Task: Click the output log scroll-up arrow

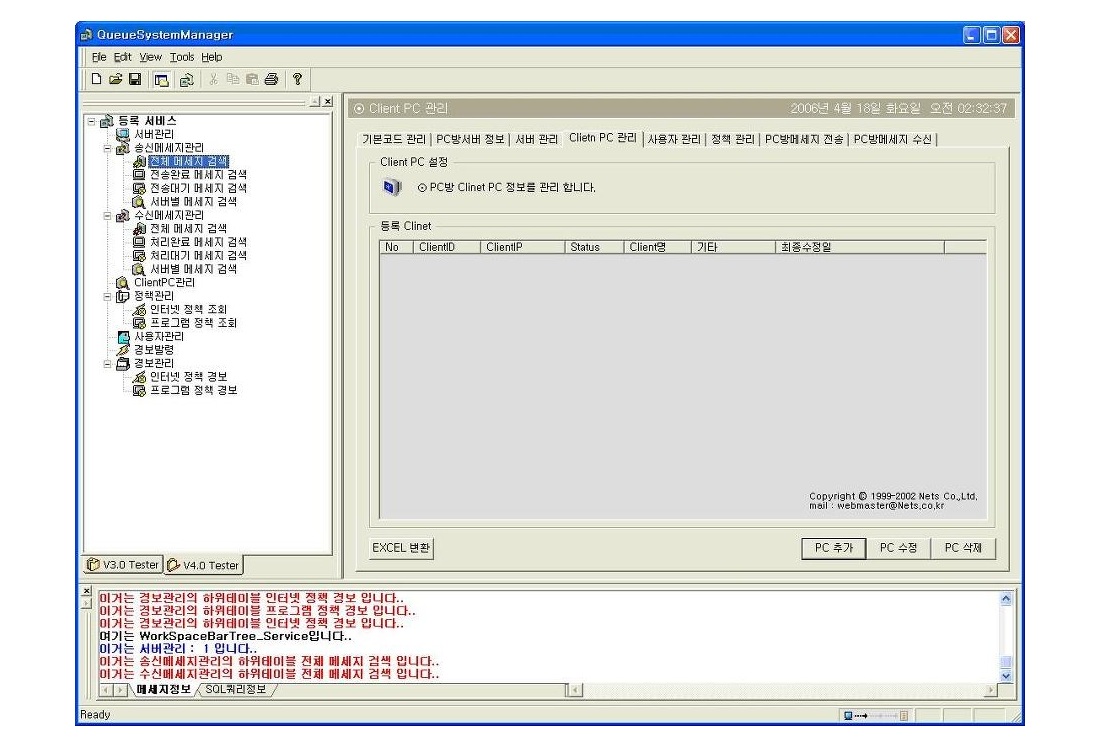Action: click(1006, 599)
